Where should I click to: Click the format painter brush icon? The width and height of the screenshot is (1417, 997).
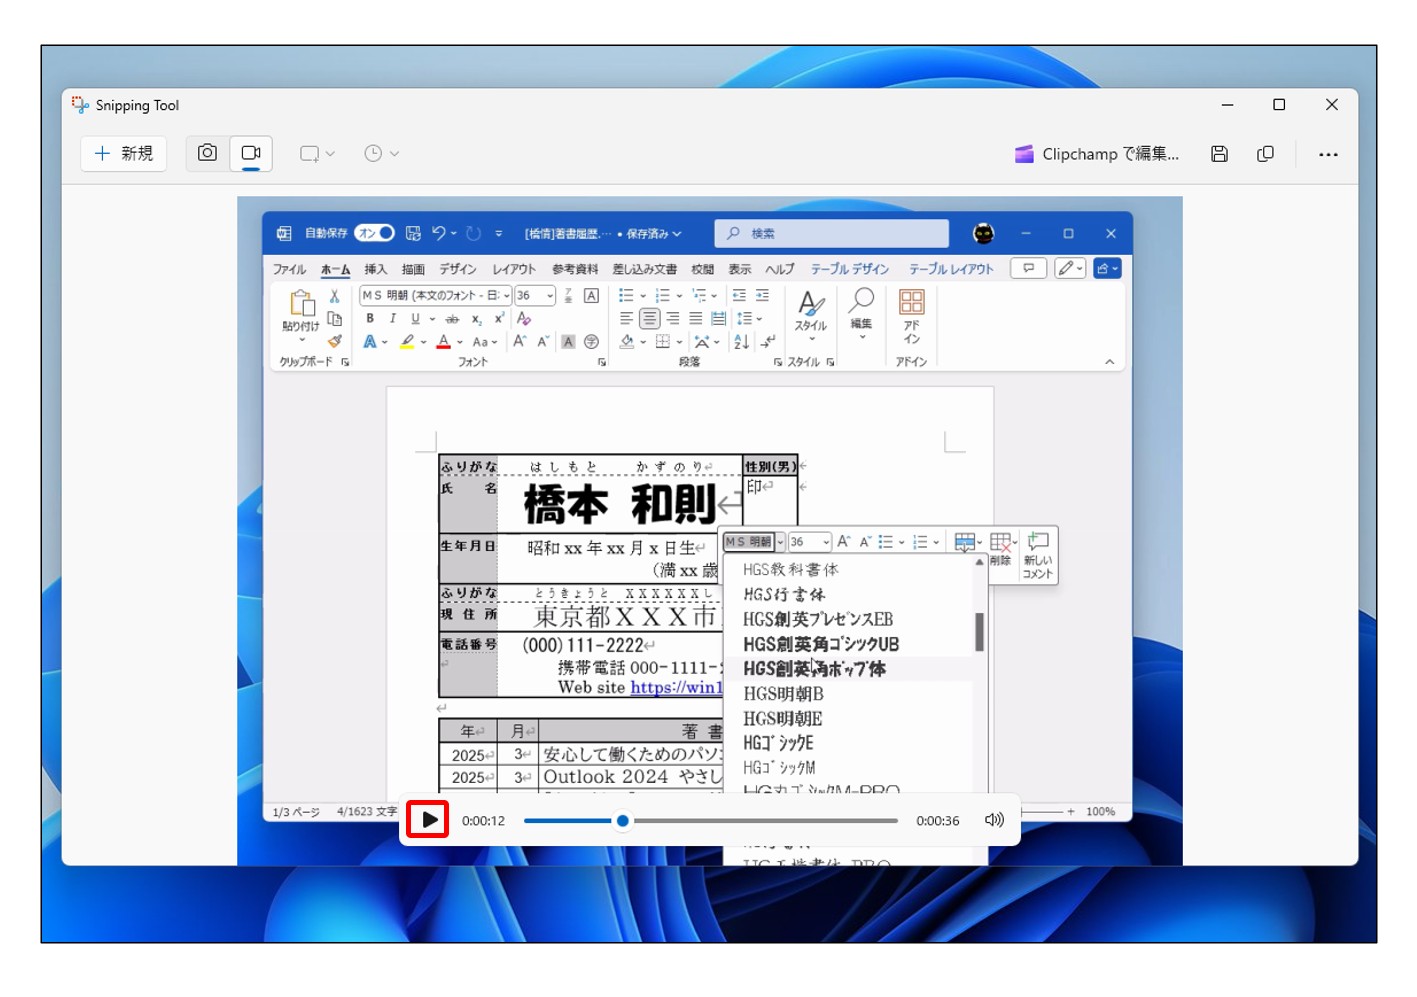335,341
